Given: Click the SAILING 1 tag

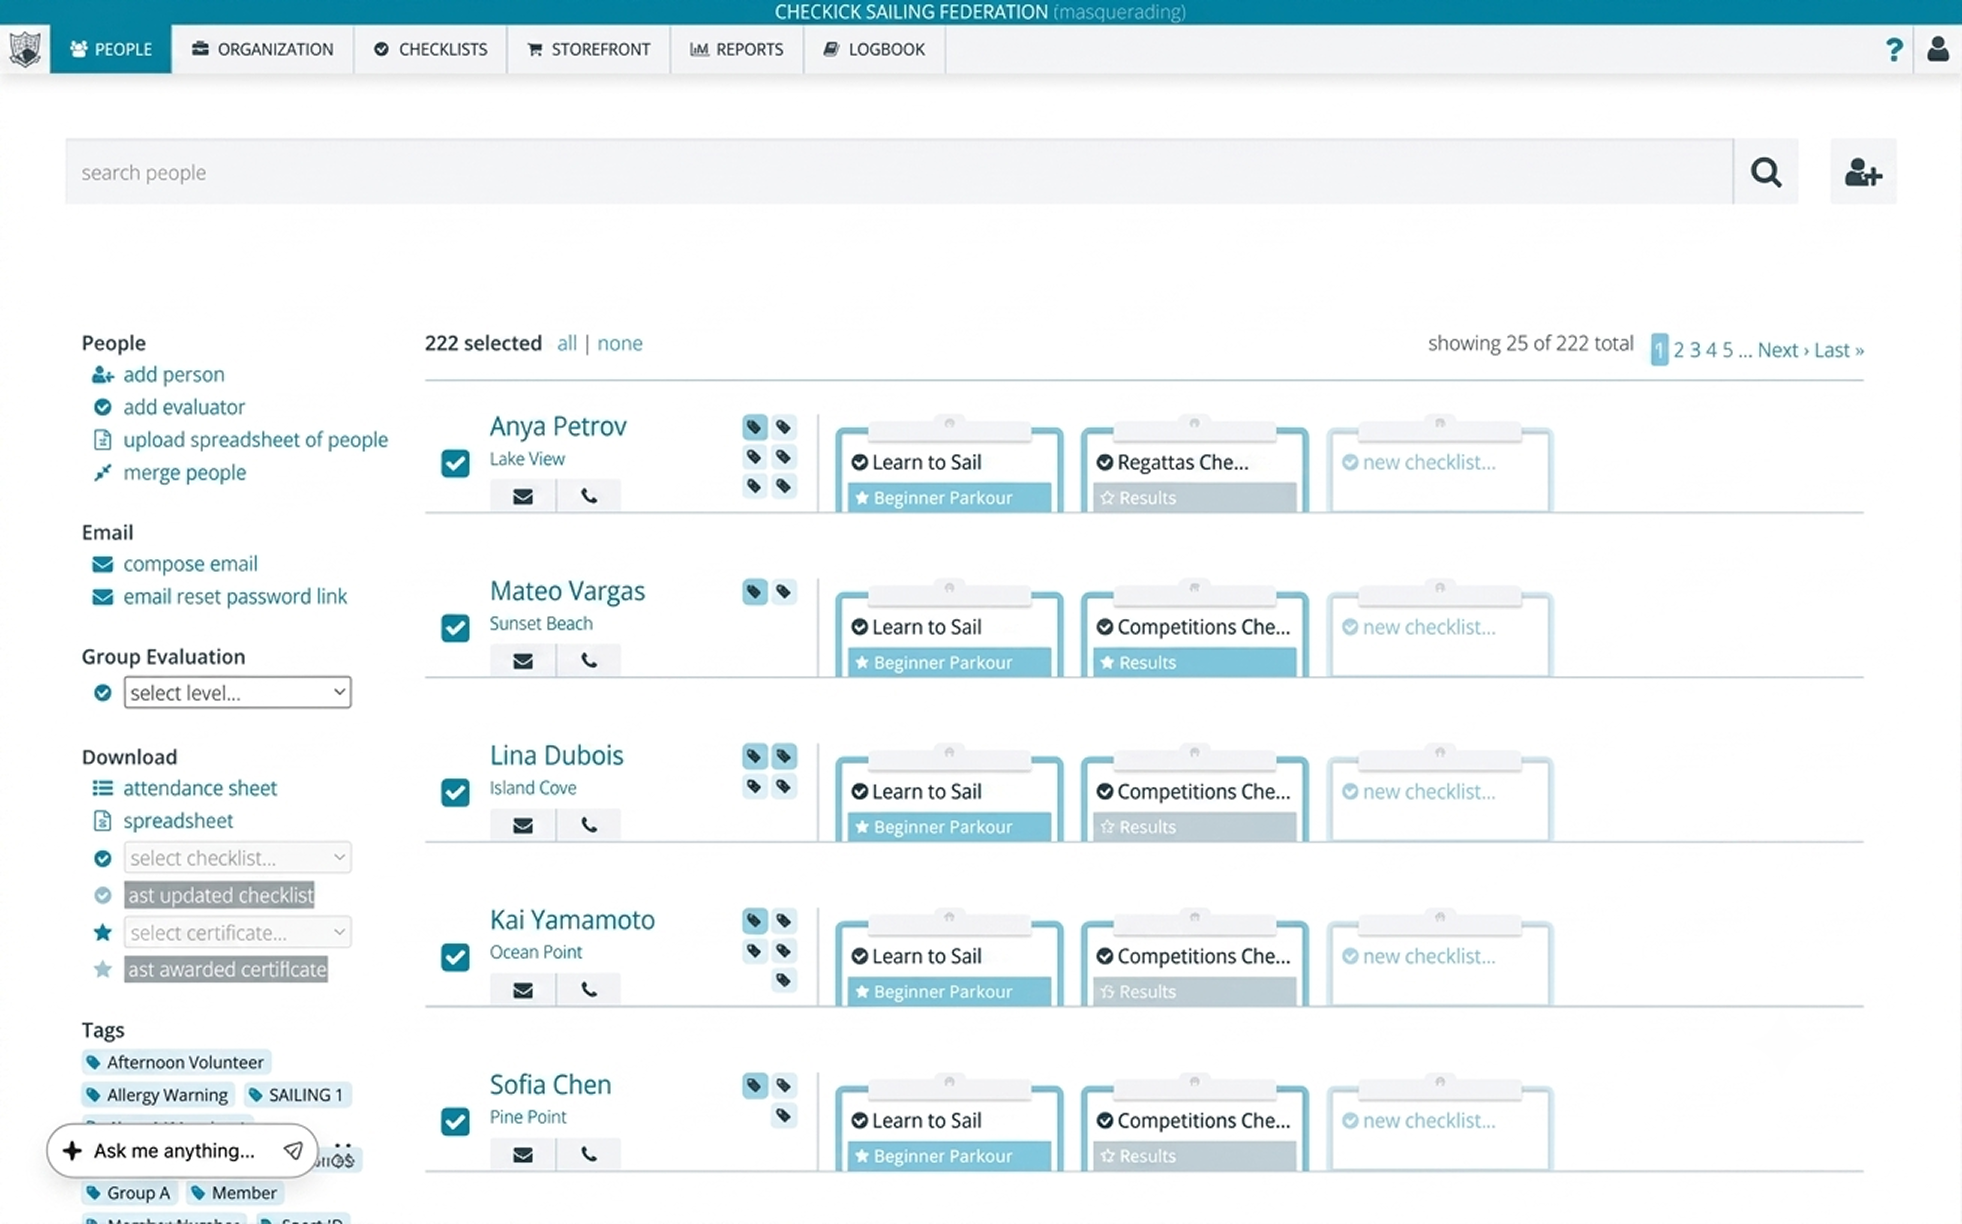Looking at the screenshot, I should click(x=297, y=1095).
